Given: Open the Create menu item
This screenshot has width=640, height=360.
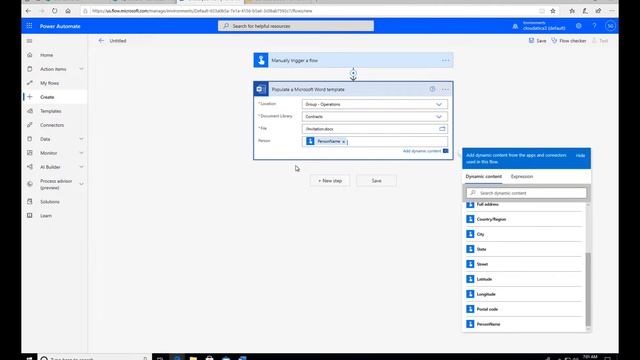Looking at the screenshot, I should pyautogui.click(x=55, y=97).
